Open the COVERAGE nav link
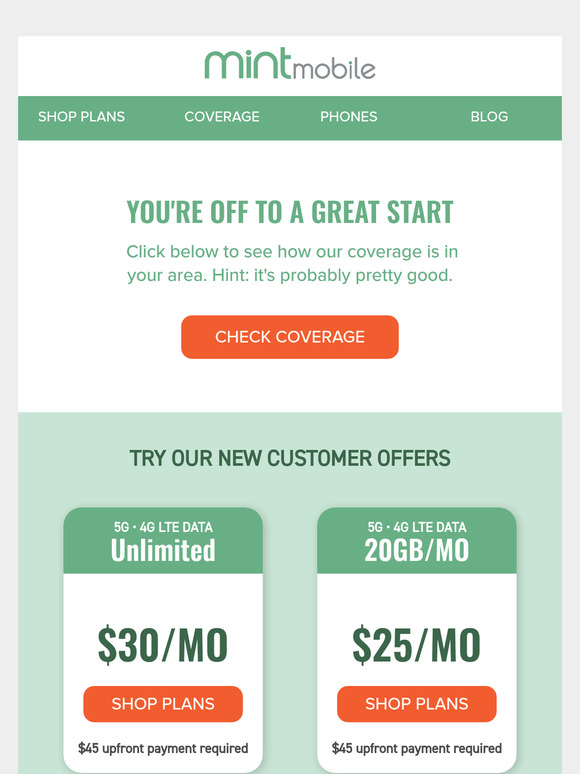This screenshot has height=774, width=580. 222,116
